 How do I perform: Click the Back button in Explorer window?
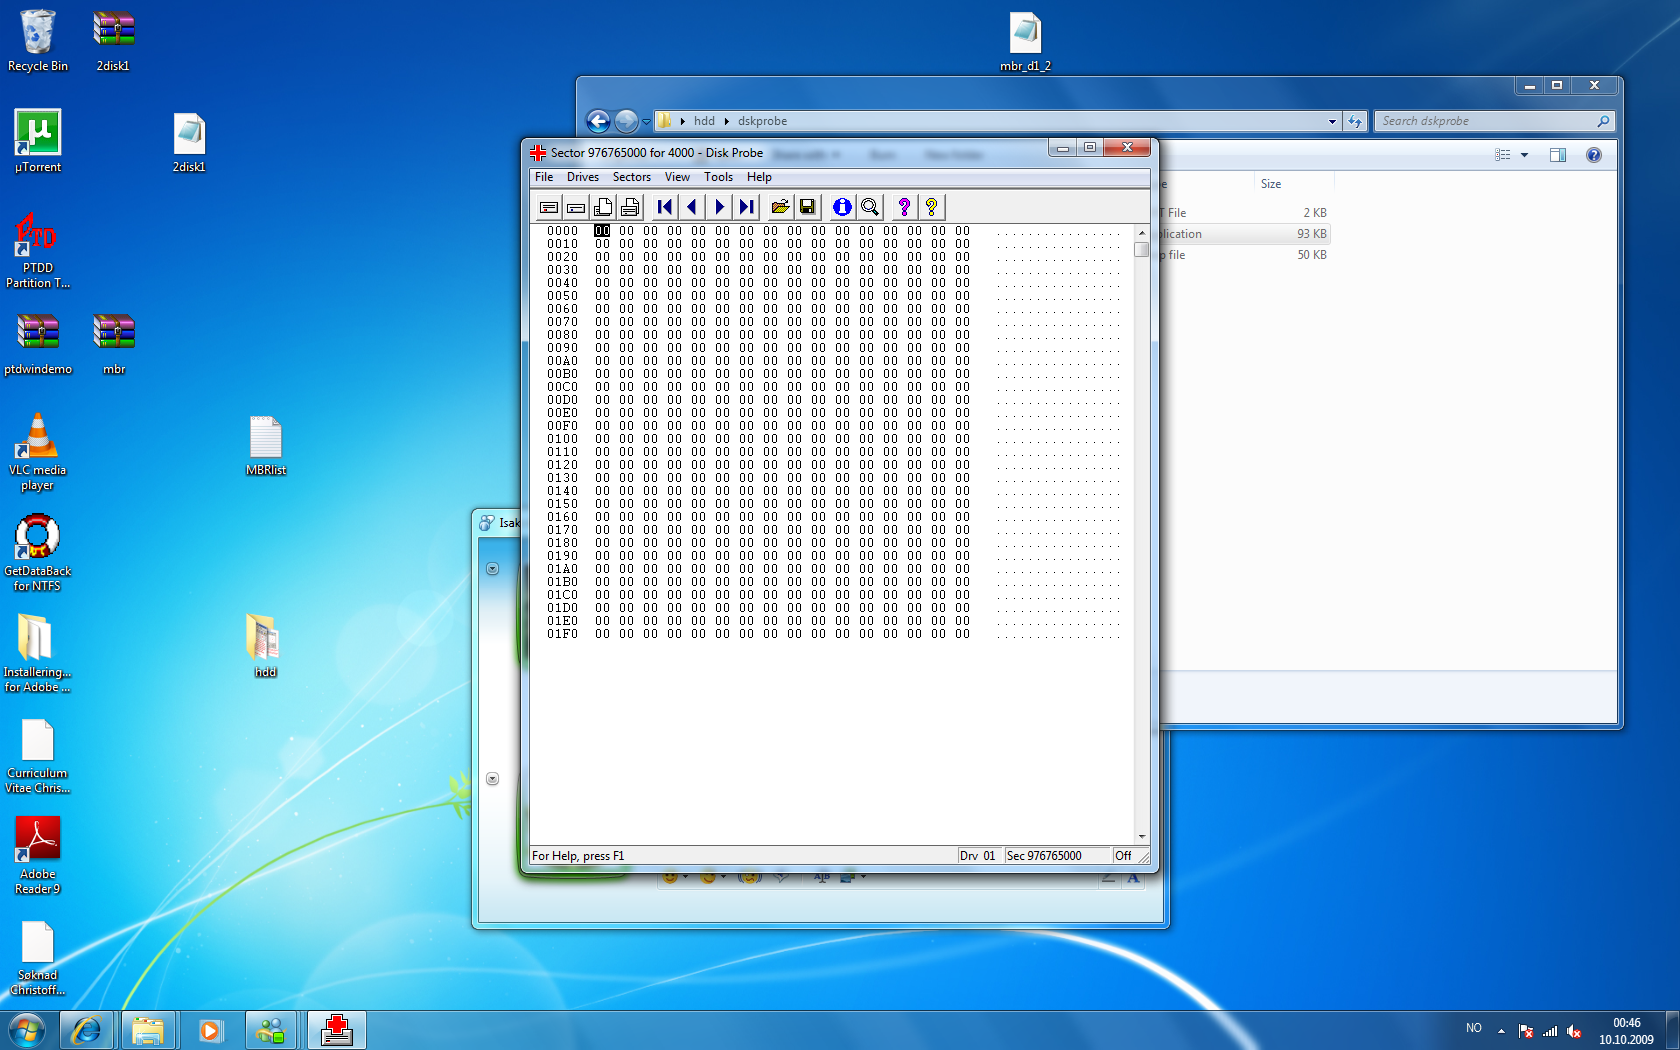click(598, 121)
